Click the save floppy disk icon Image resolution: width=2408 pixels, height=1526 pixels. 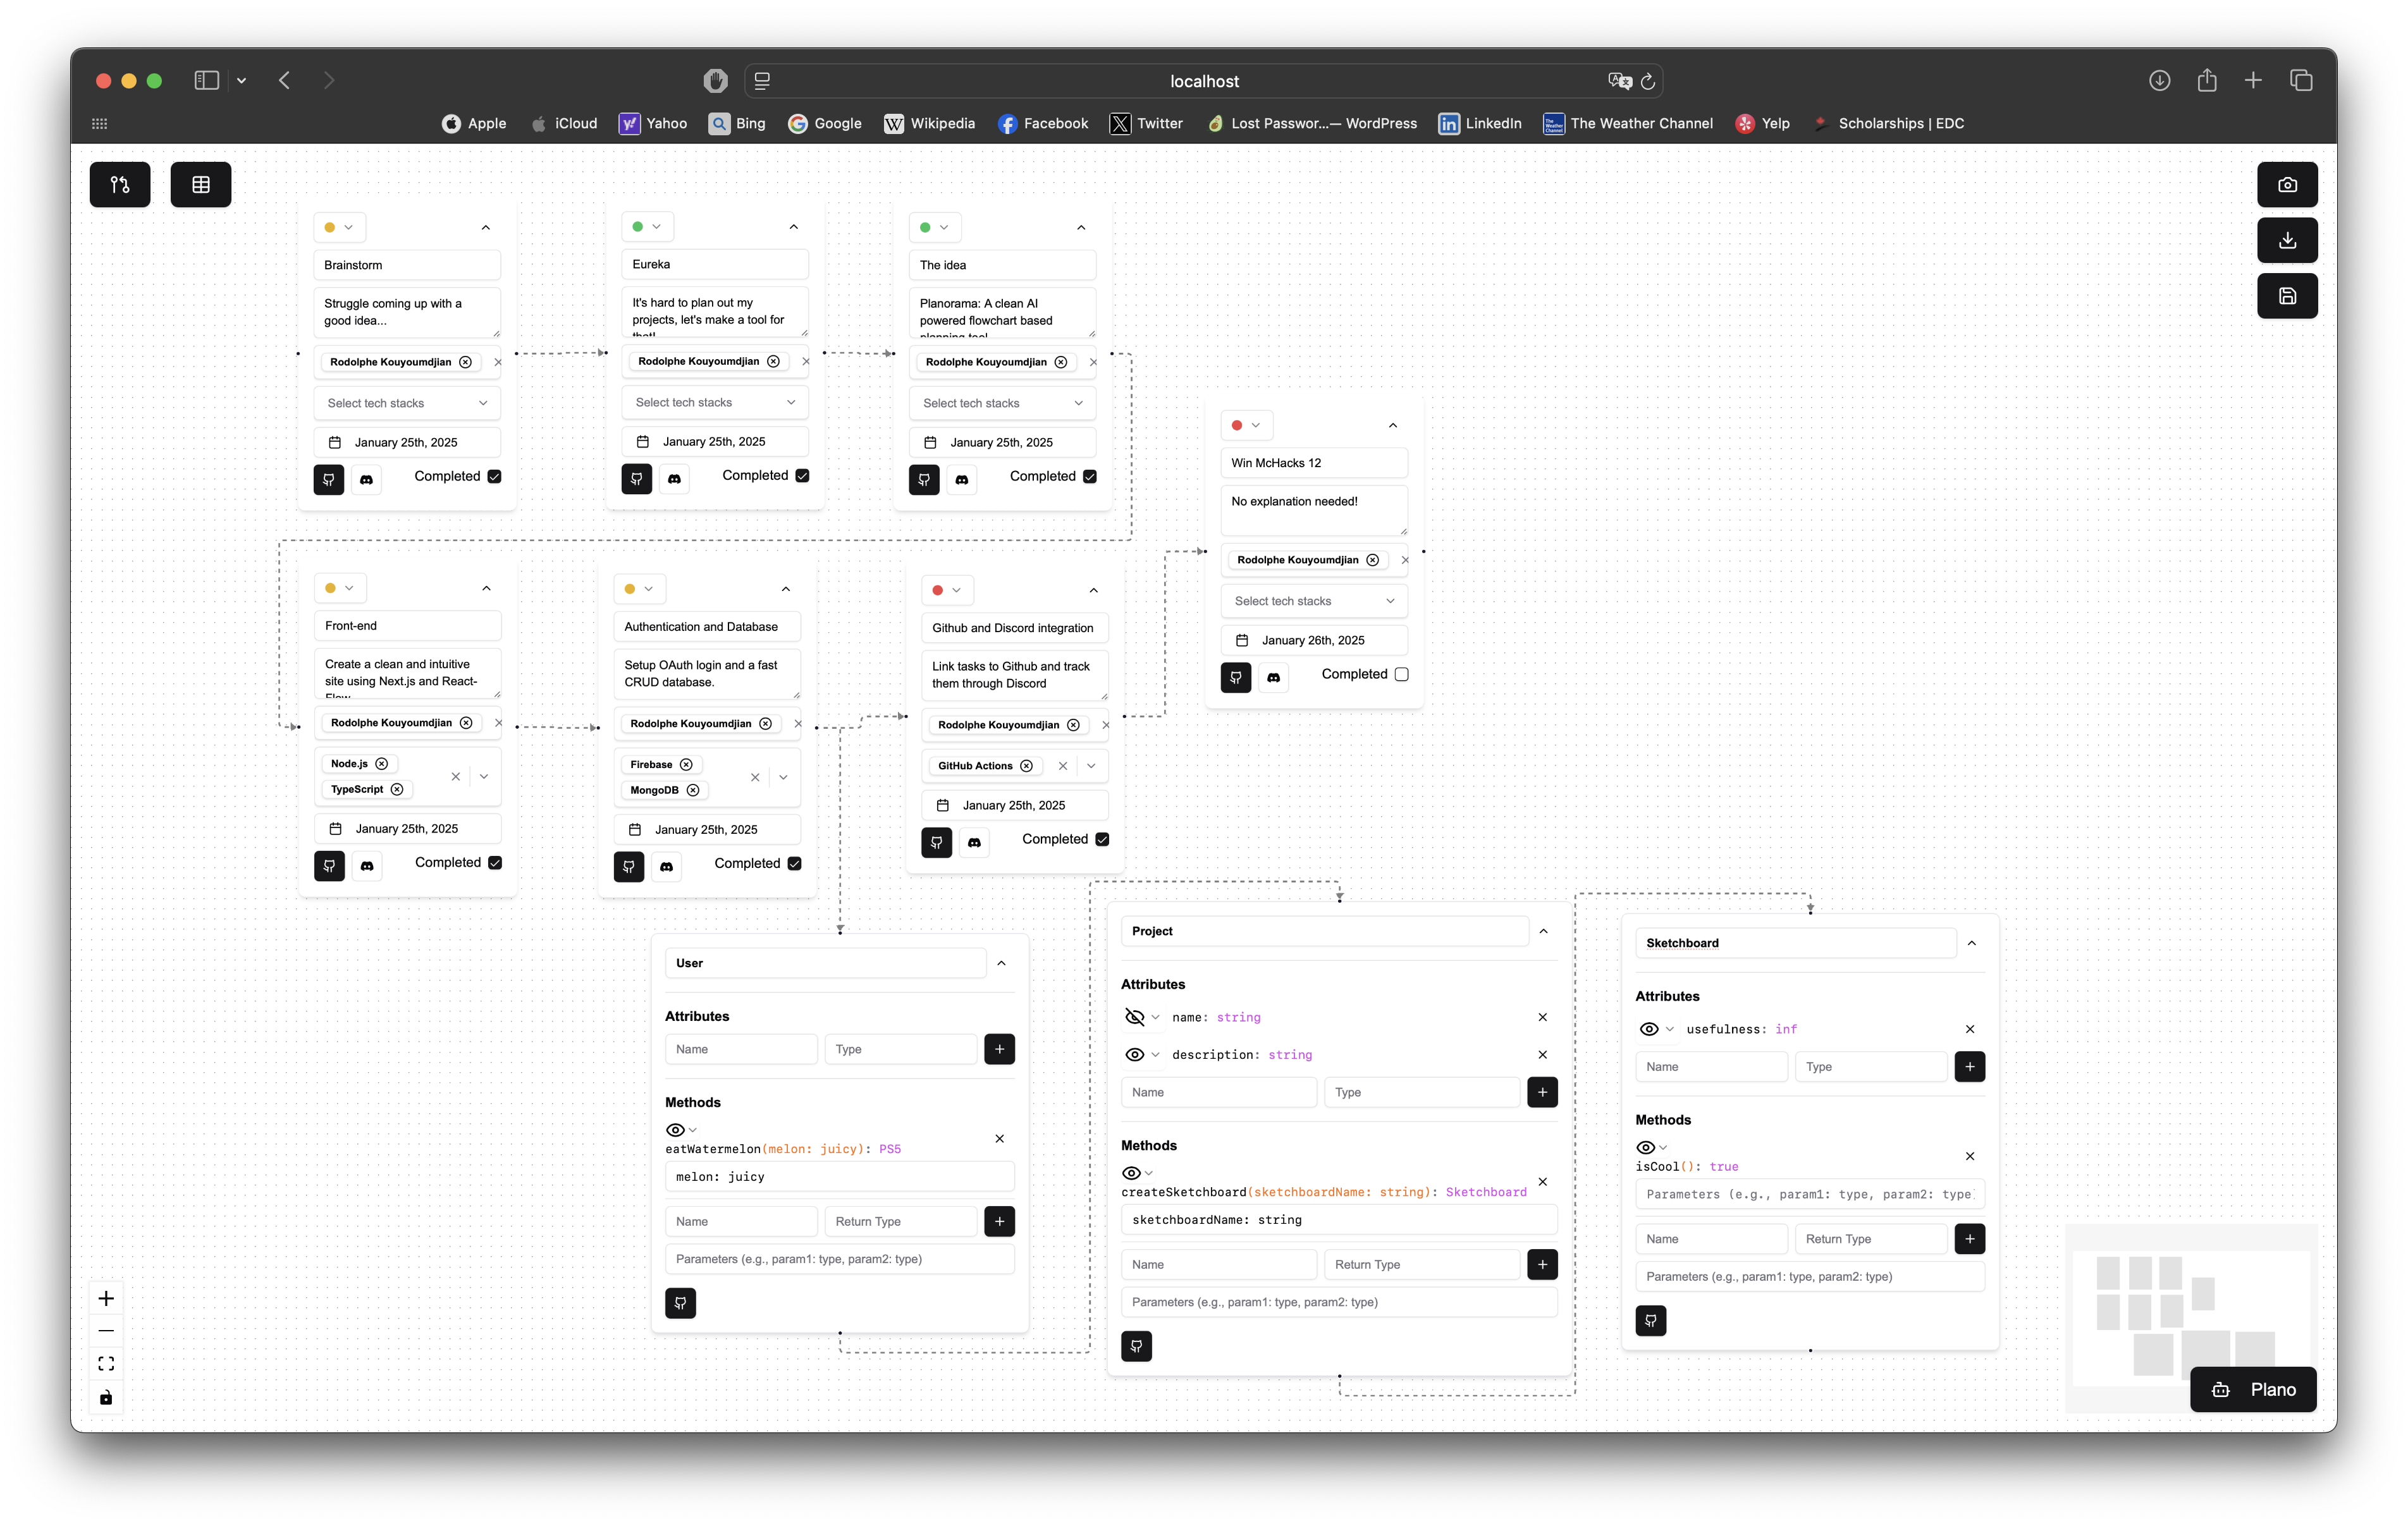coord(2287,296)
